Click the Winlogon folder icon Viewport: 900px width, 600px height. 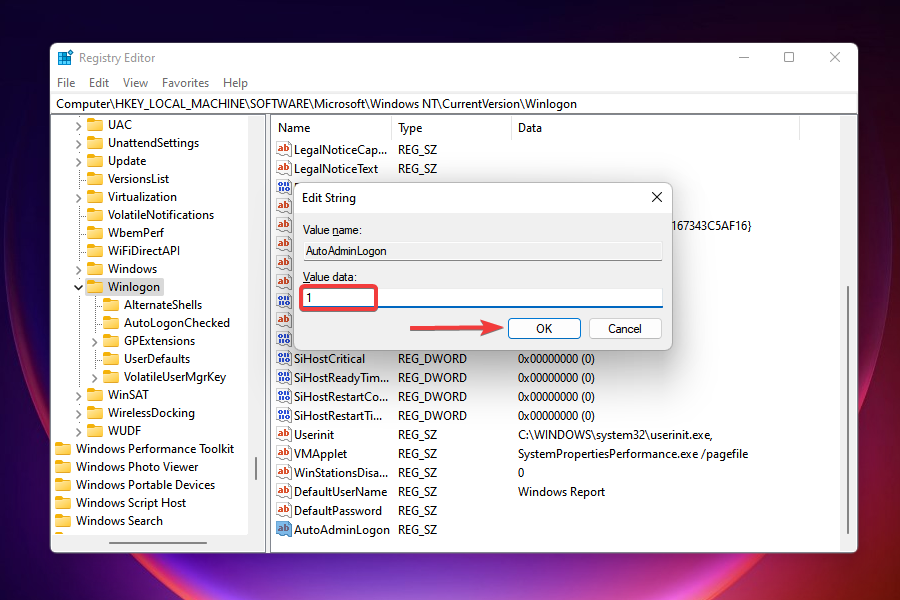pos(95,287)
